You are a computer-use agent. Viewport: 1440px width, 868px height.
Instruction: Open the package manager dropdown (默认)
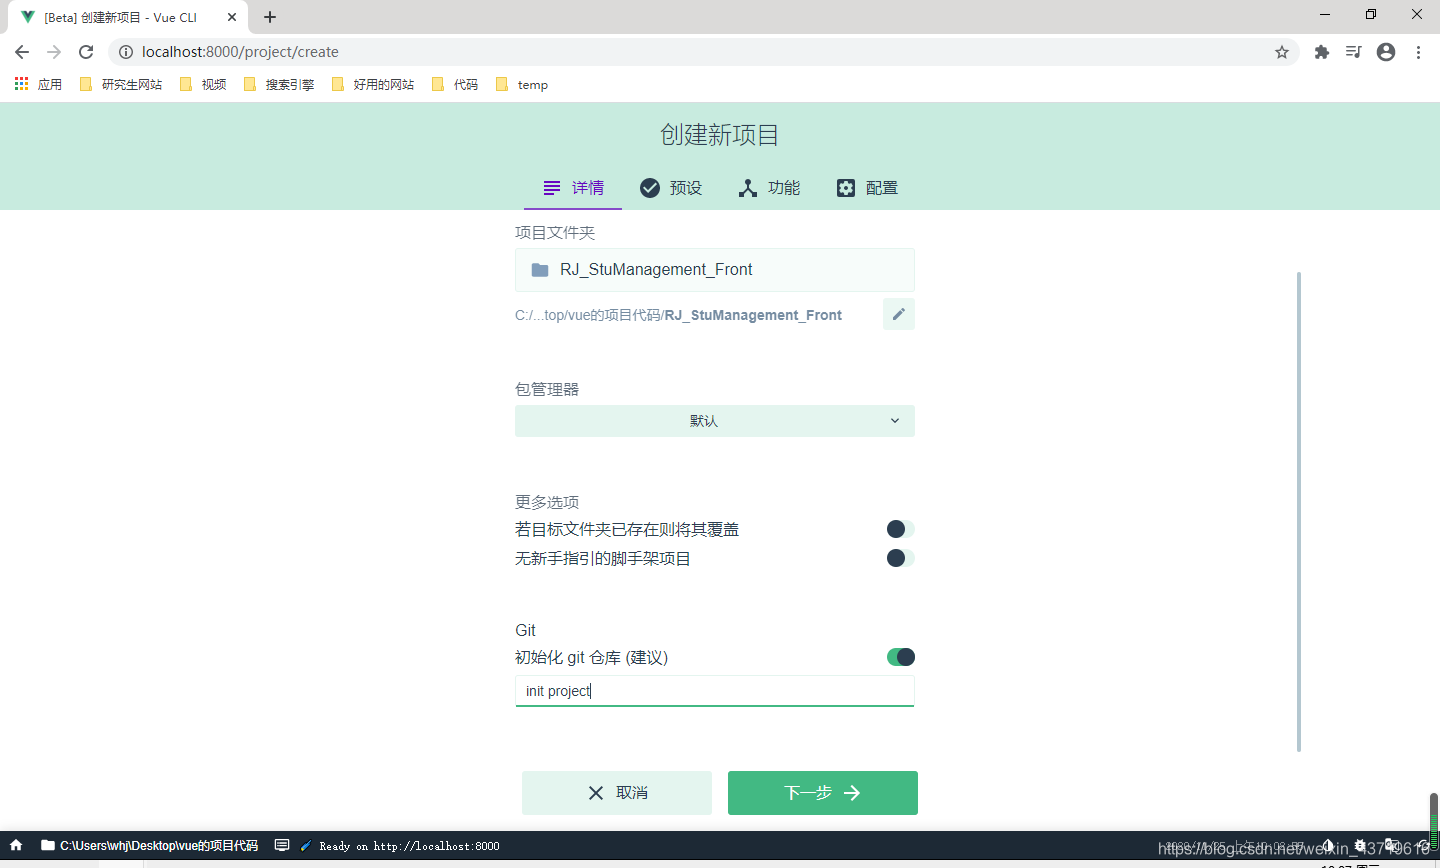[715, 421]
